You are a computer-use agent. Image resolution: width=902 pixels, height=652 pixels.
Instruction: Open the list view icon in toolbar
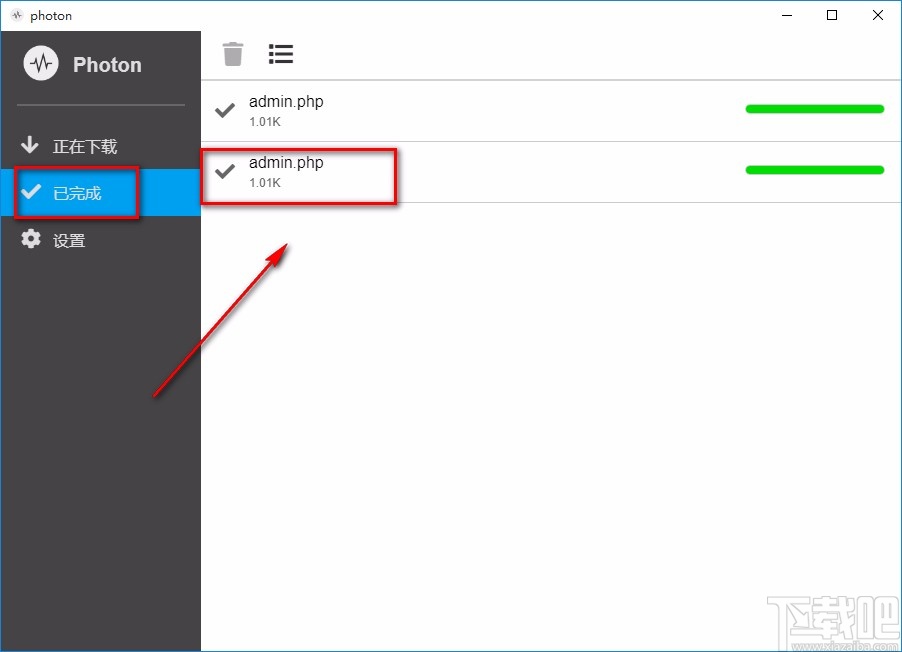281,54
